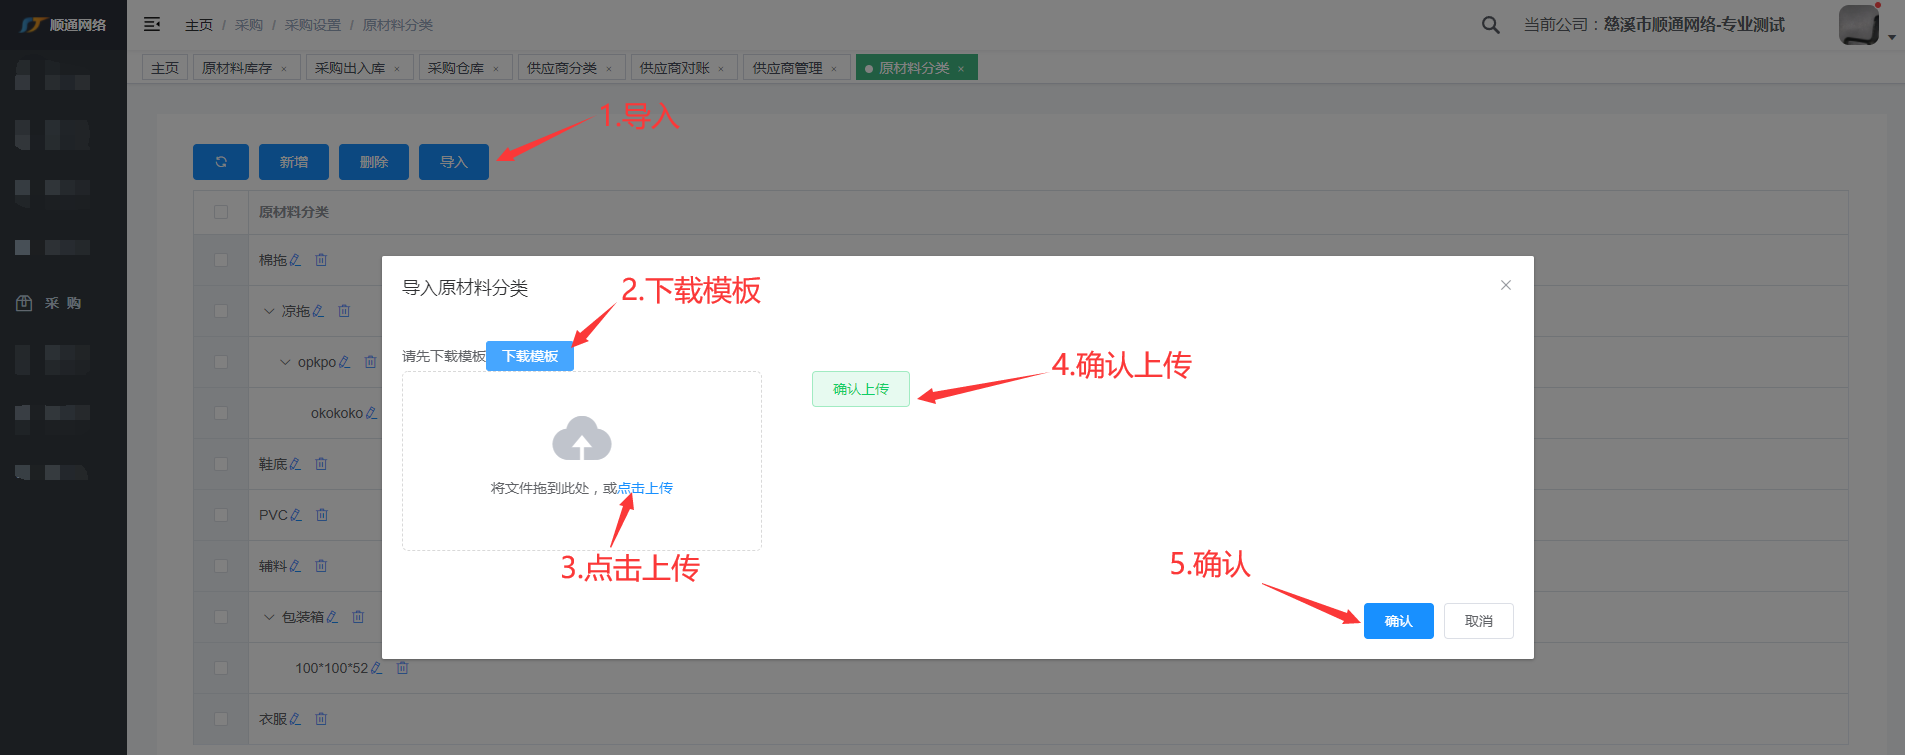Click the search magnifier icon
1905x755 pixels.
(1490, 25)
